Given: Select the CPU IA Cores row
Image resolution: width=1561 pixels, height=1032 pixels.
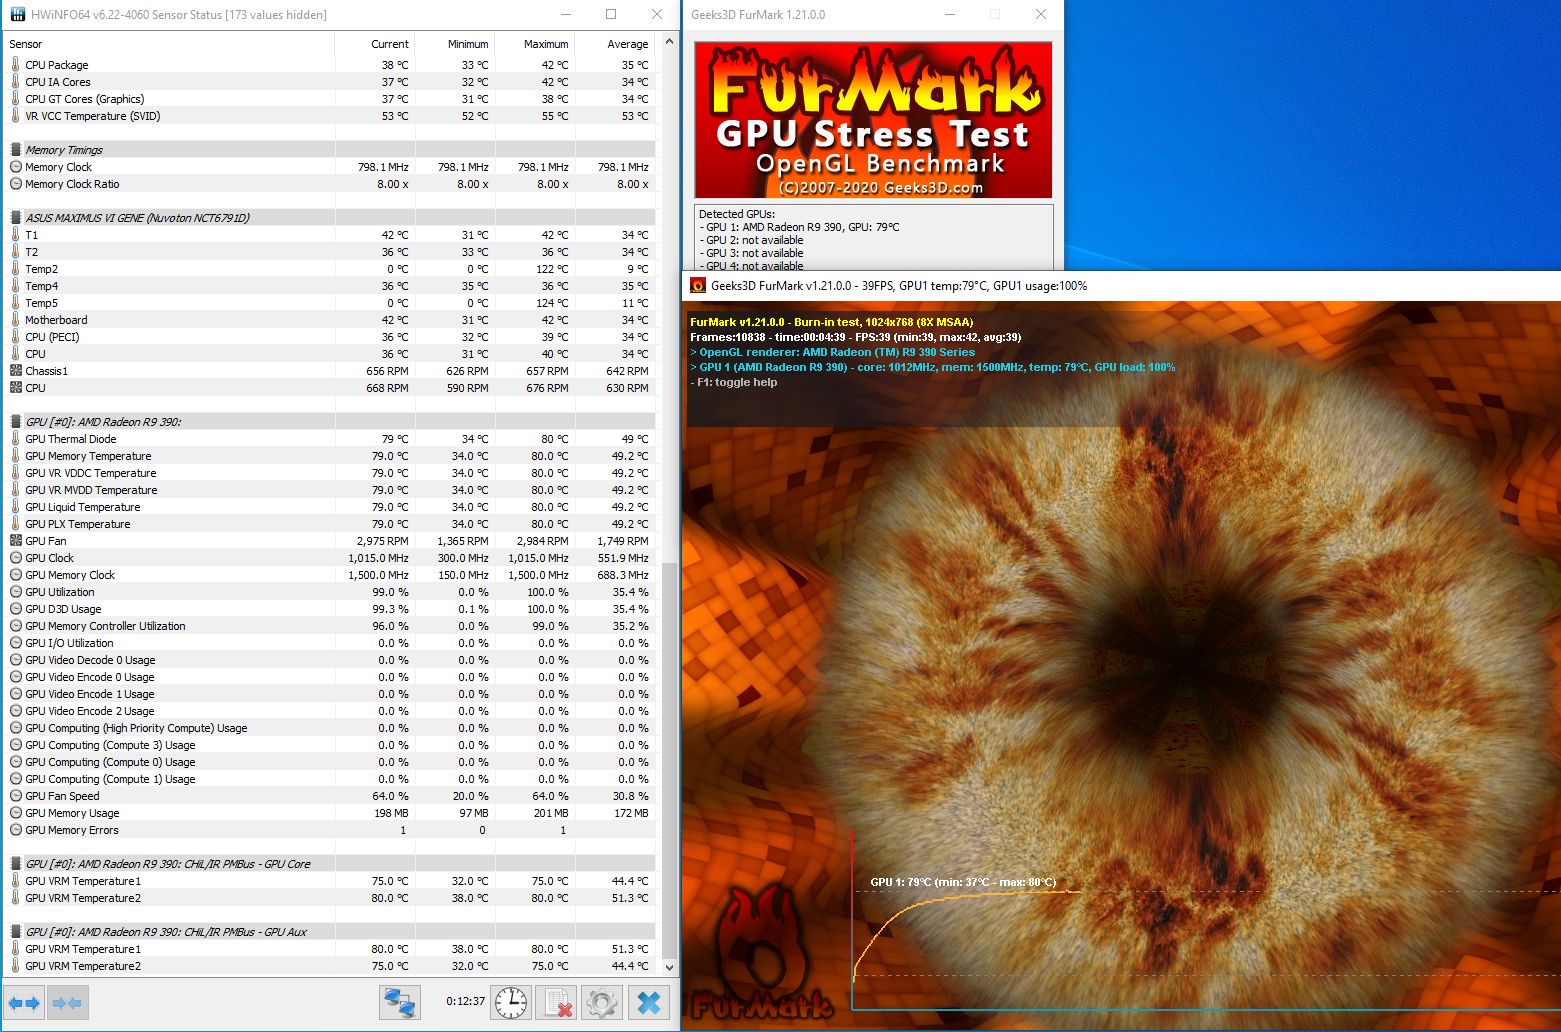Looking at the screenshot, I should click(331, 82).
